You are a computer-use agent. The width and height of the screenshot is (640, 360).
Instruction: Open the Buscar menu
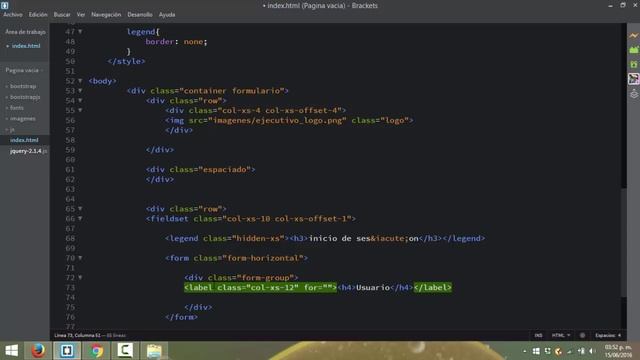tap(62, 14)
